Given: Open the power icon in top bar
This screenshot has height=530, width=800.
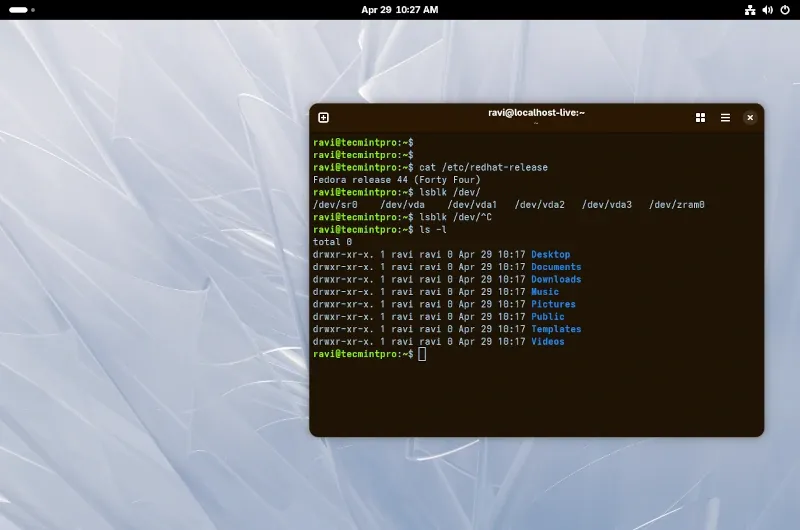Looking at the screenshot, I should 785,10.
